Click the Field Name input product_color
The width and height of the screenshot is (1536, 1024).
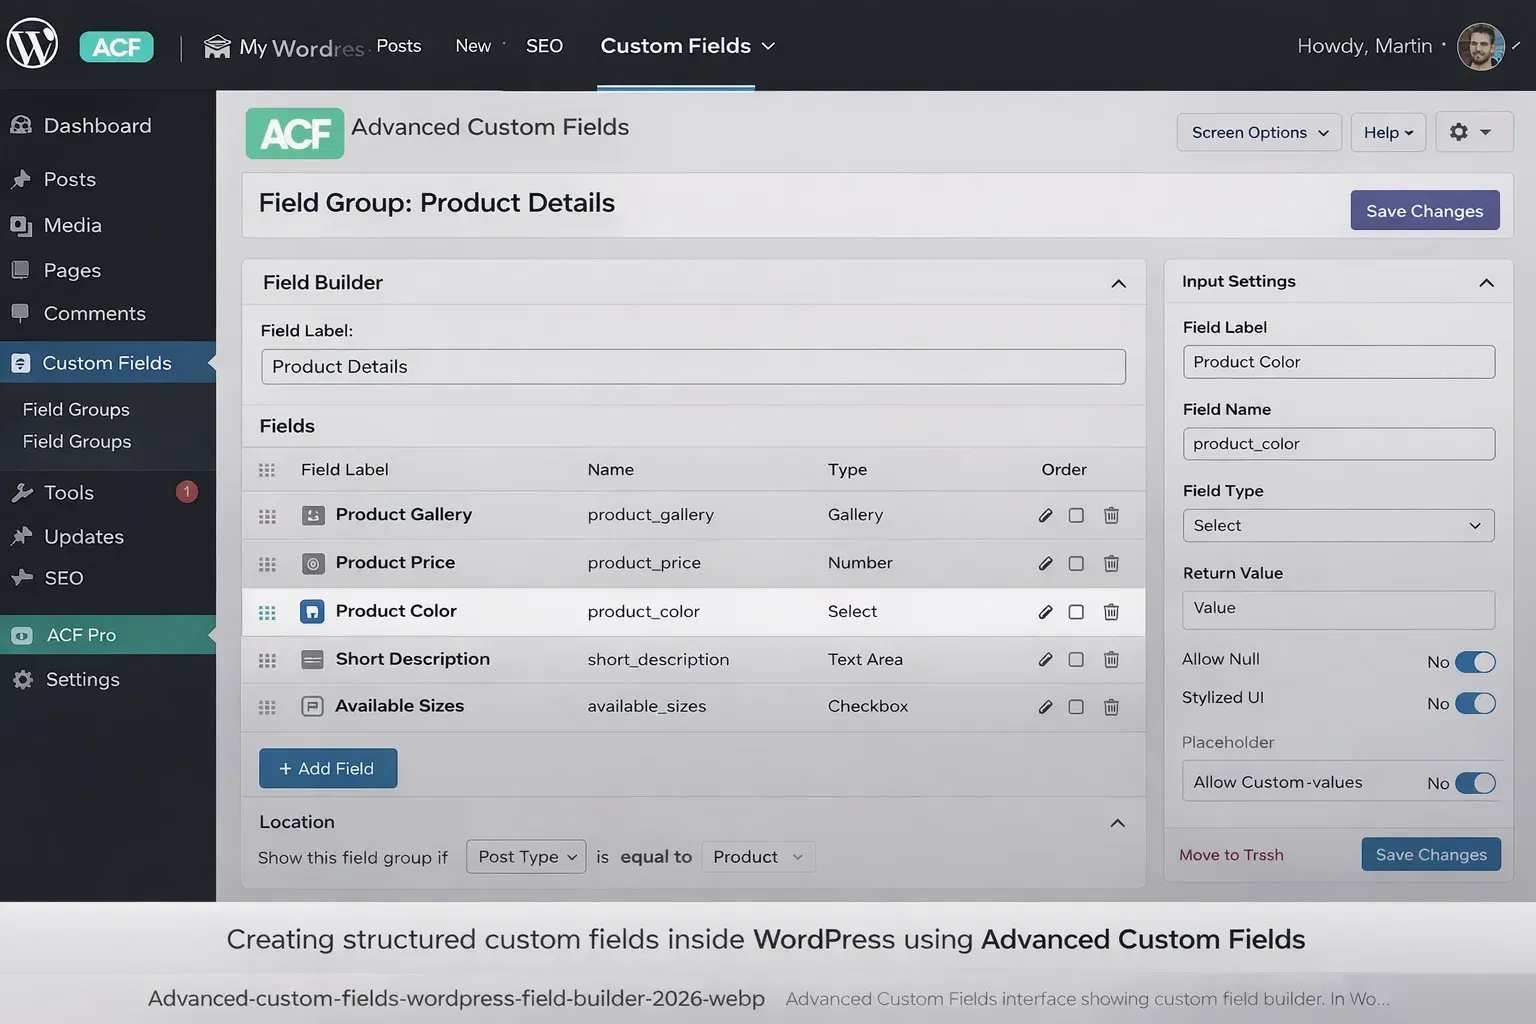[x=1338, y=444]
